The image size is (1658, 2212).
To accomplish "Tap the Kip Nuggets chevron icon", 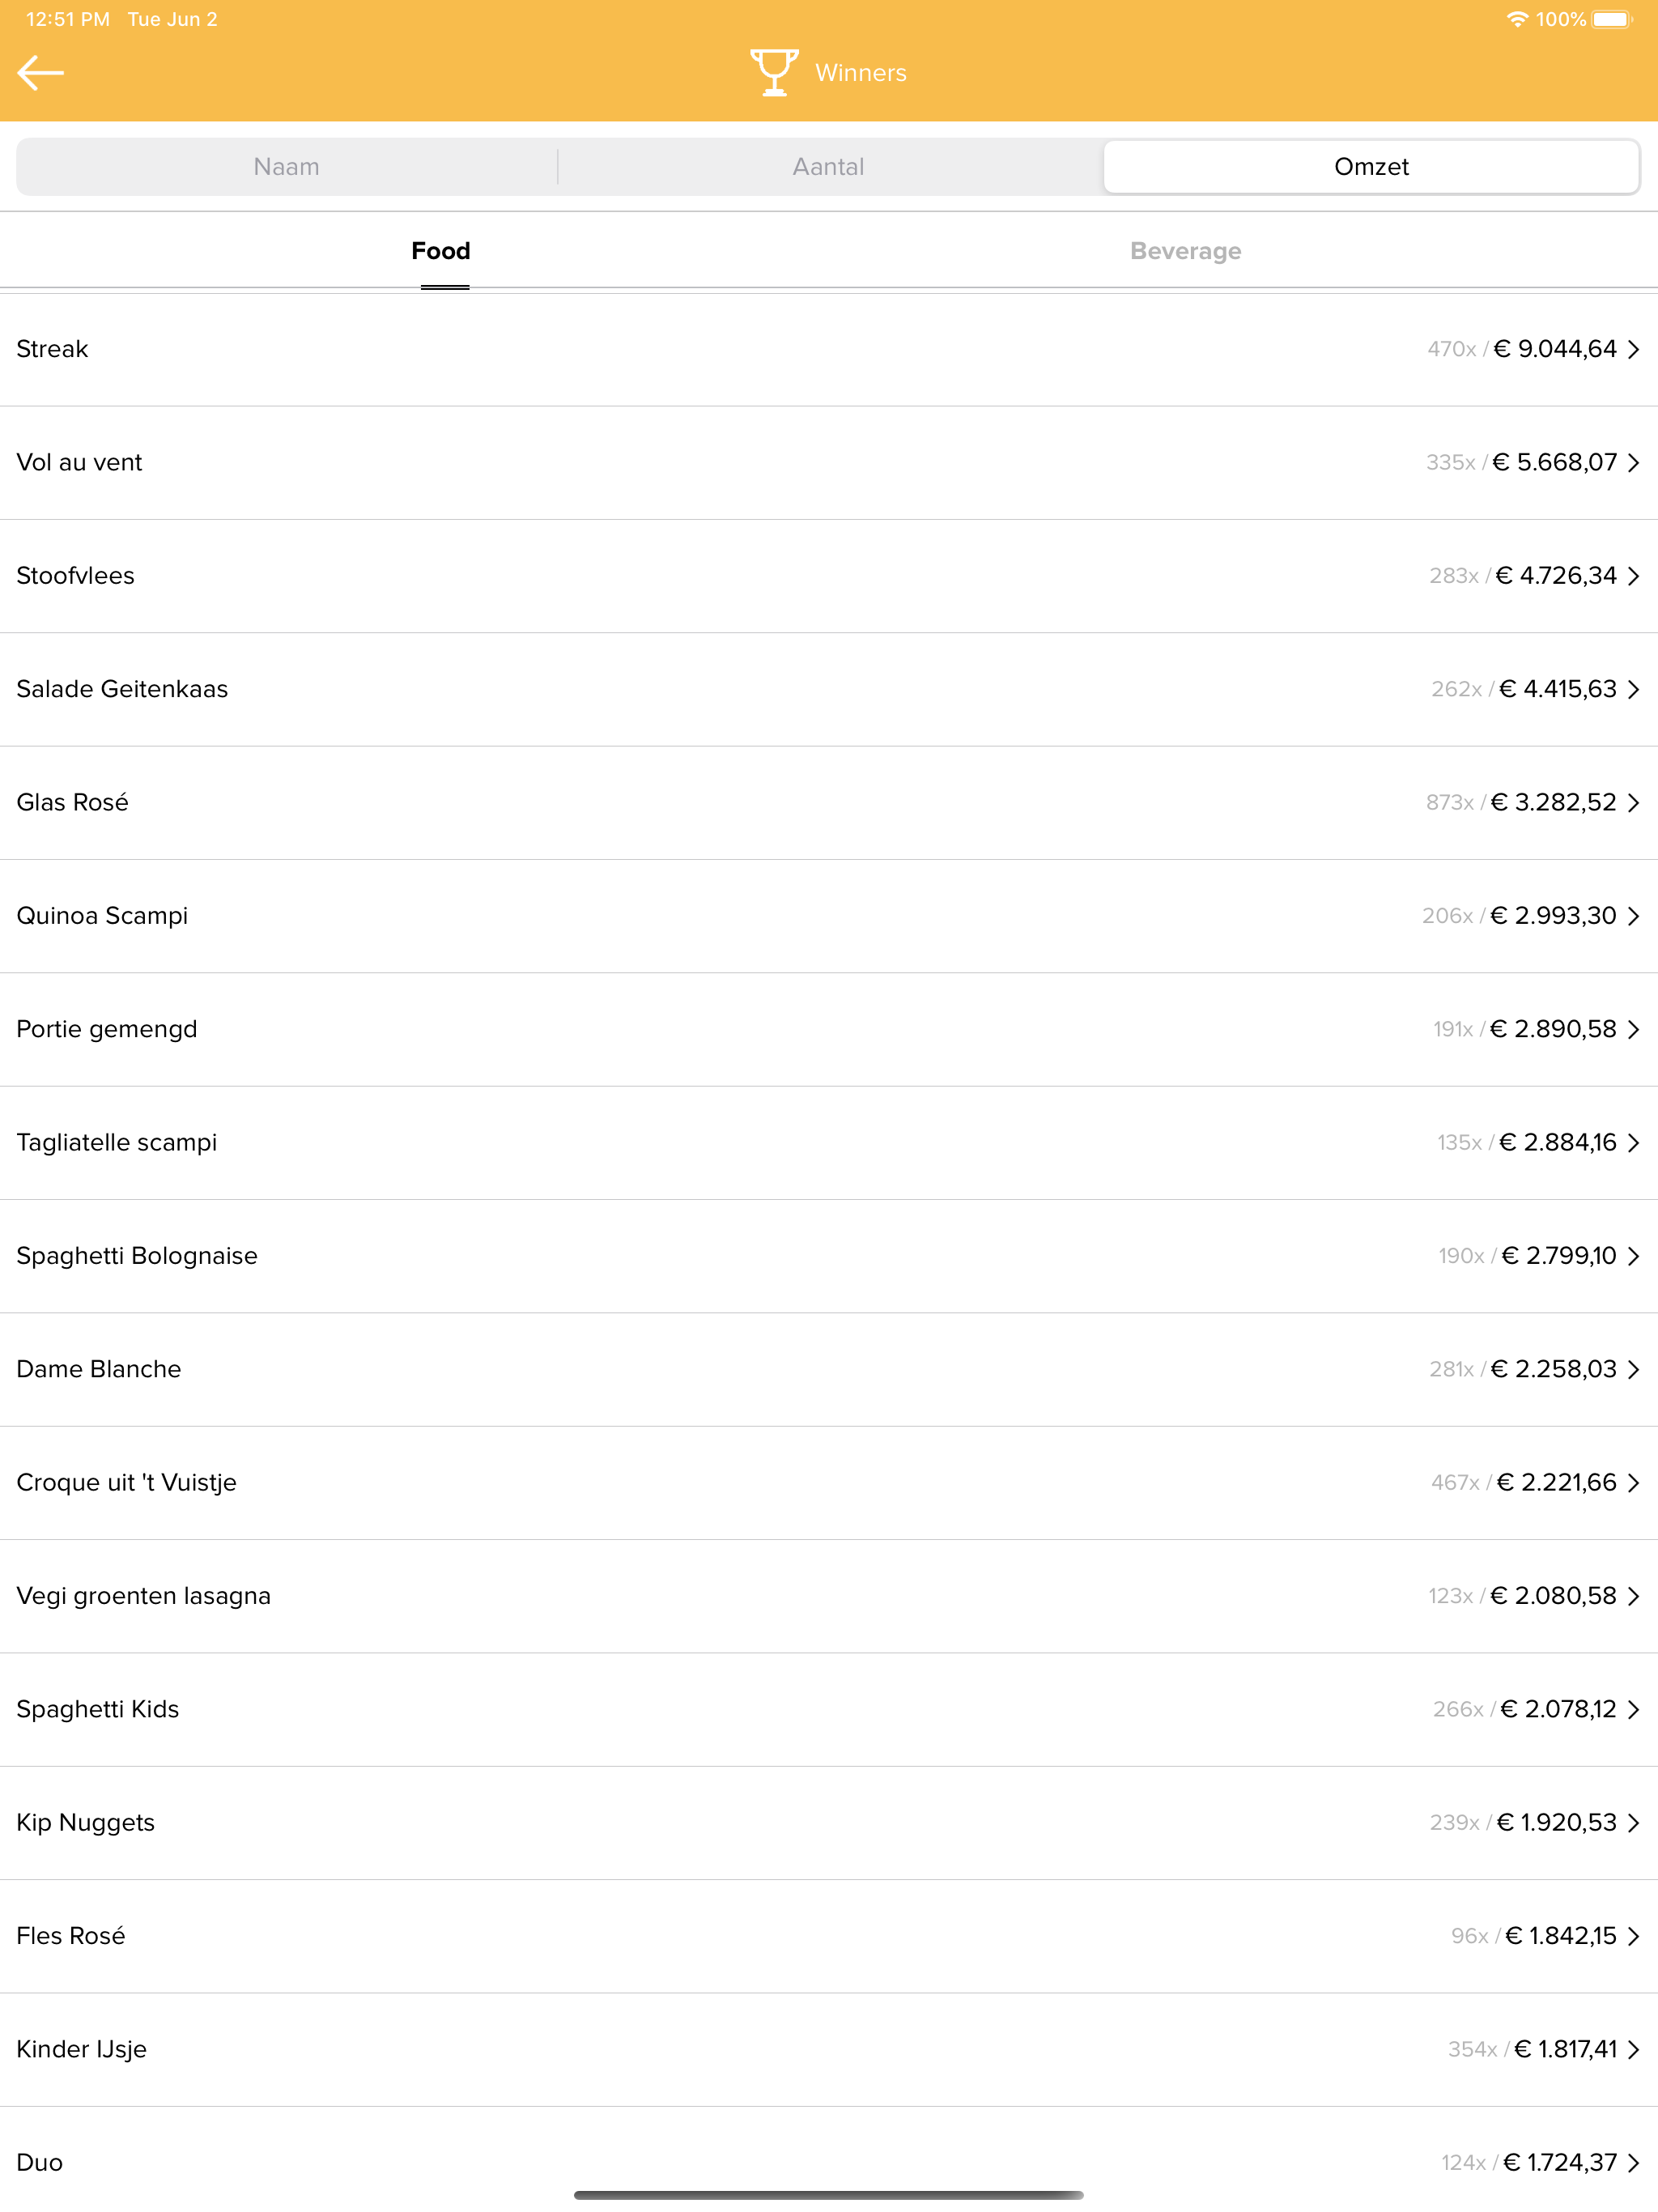I will pos(1633,1822).
